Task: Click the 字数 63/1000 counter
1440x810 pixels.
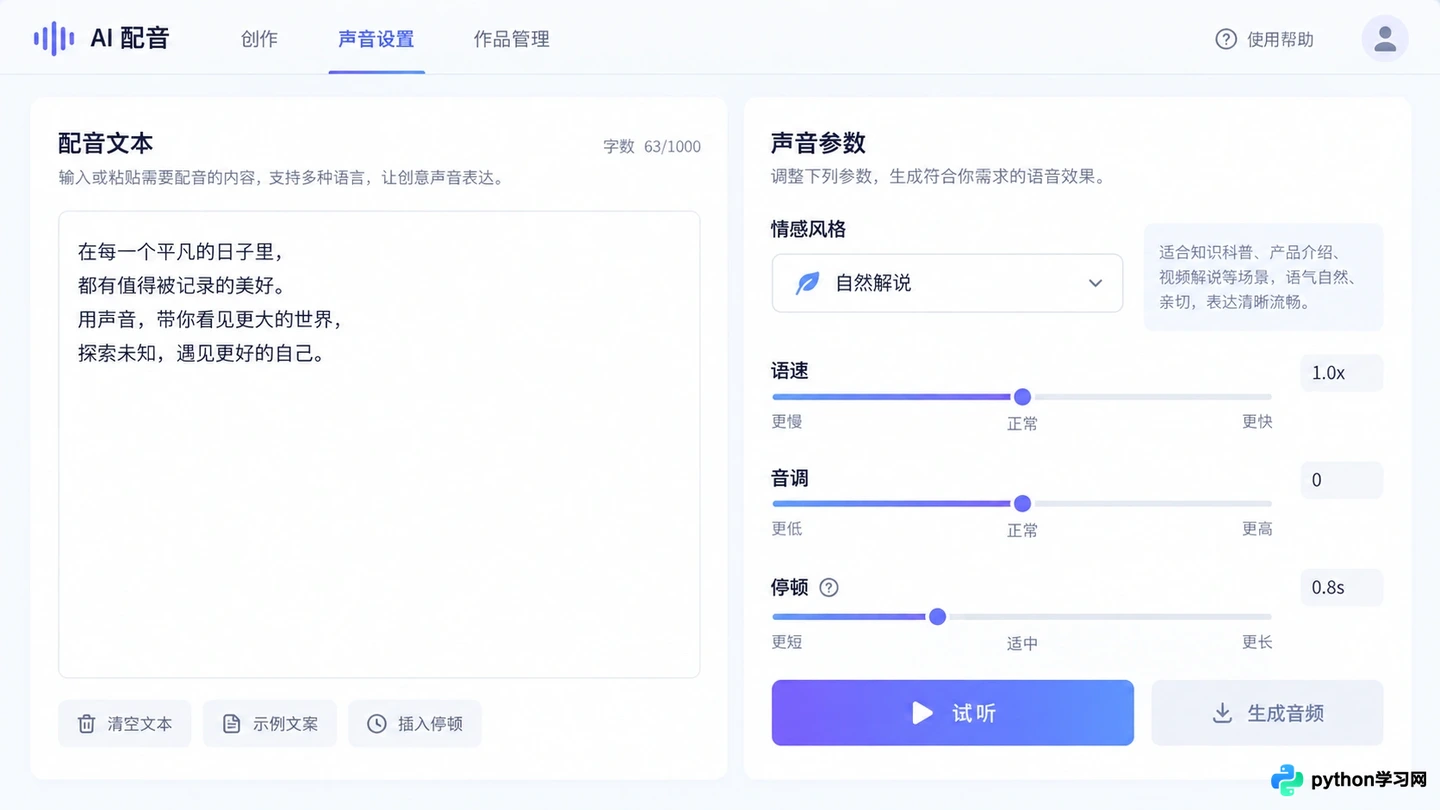Action: click(x=652, y=146)
